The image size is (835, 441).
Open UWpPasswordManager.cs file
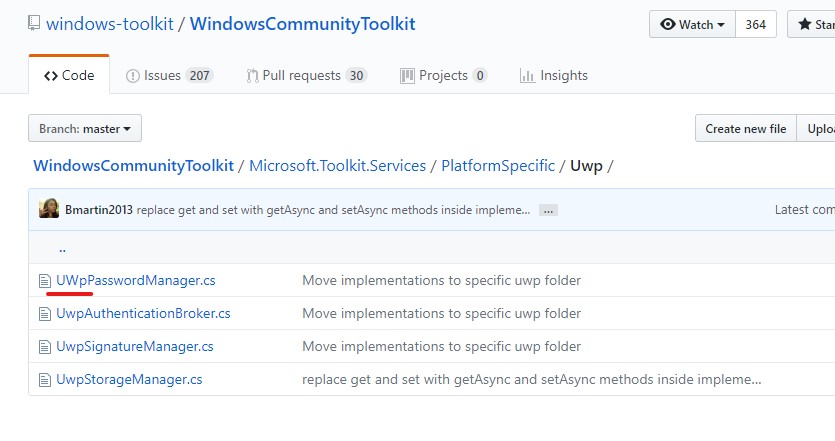136,281
